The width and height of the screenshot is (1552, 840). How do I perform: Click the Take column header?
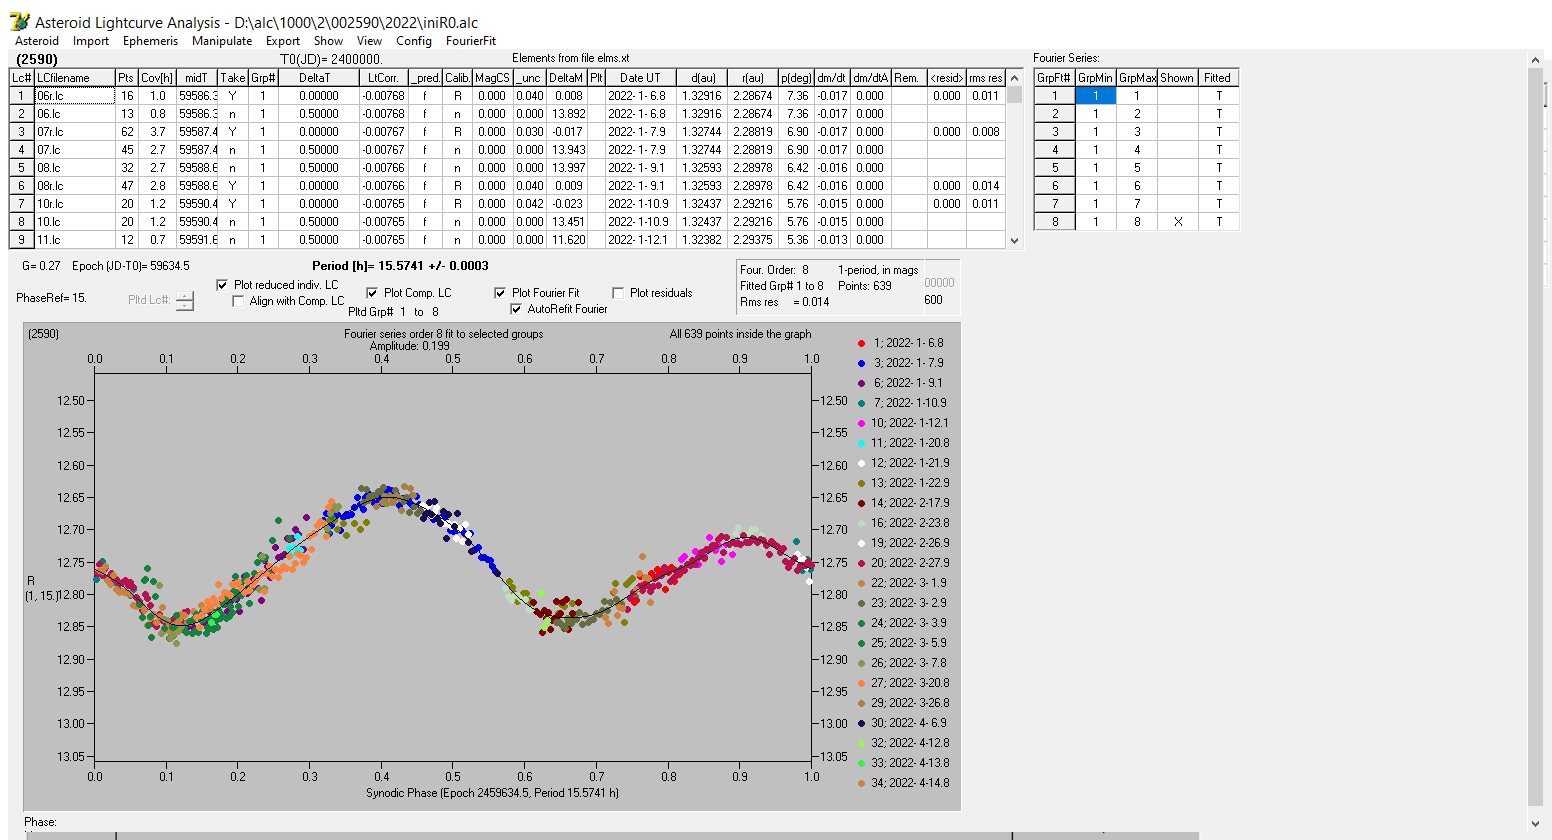[x=233, y=78]
